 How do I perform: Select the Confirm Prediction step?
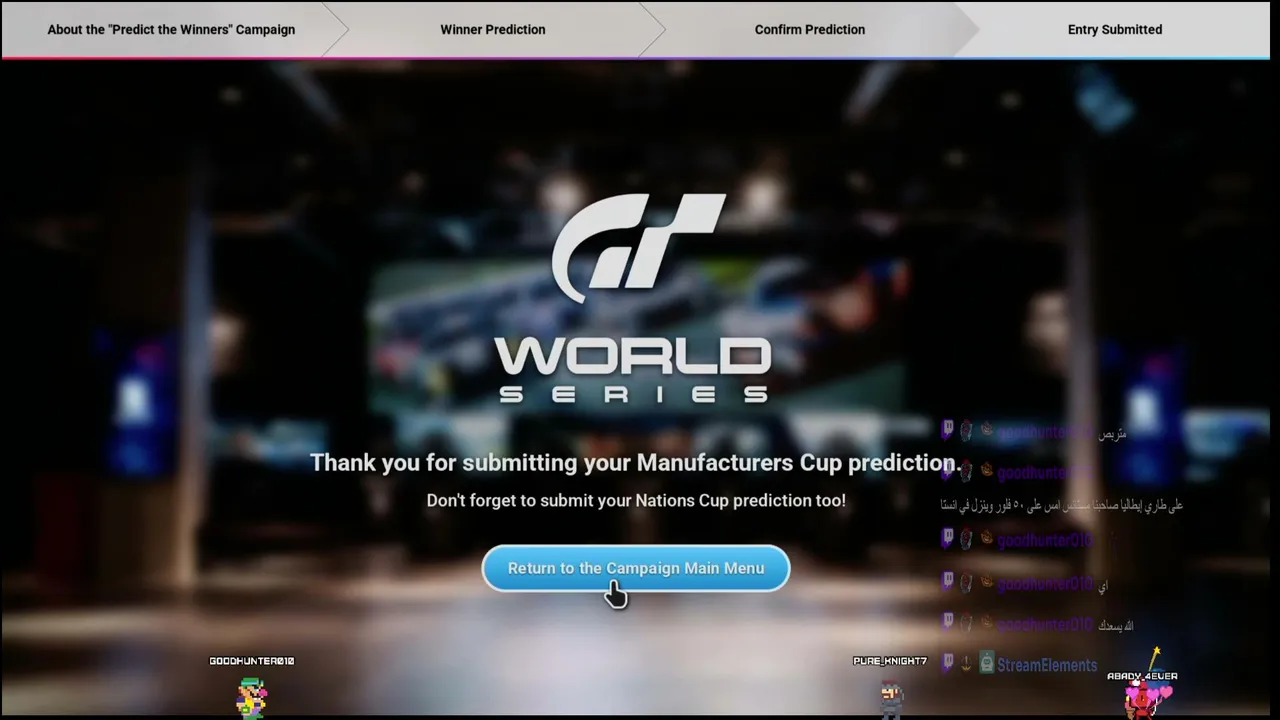tap(810, 29)
